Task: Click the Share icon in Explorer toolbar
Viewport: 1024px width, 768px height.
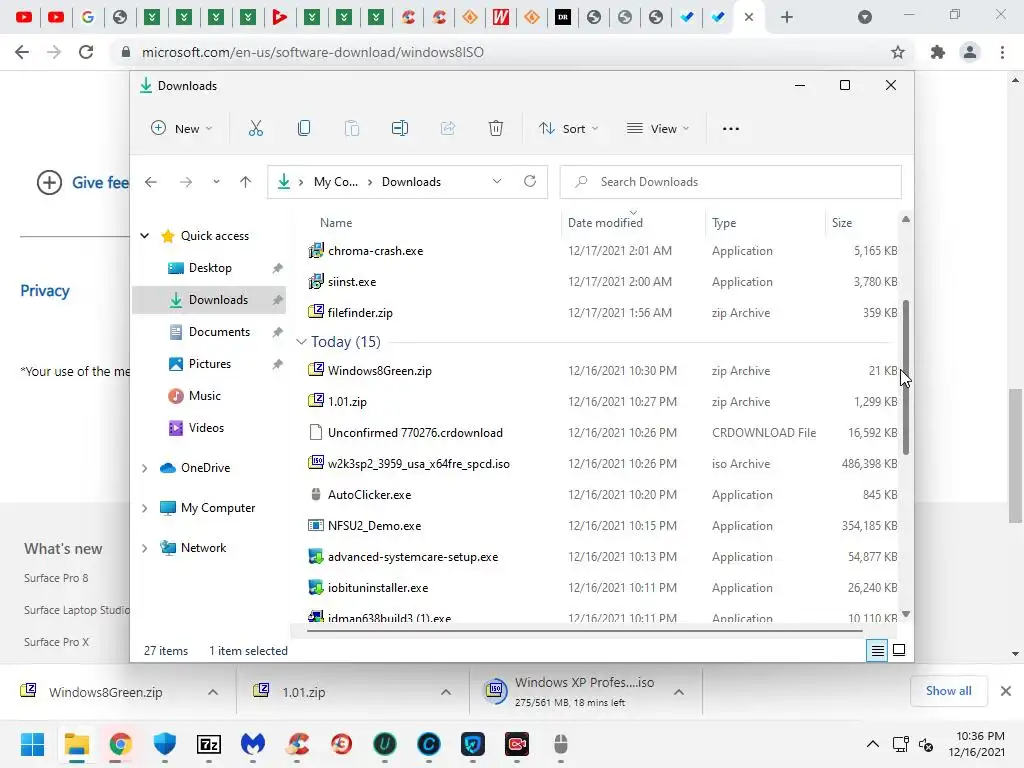Action: [x=448, y=129]
